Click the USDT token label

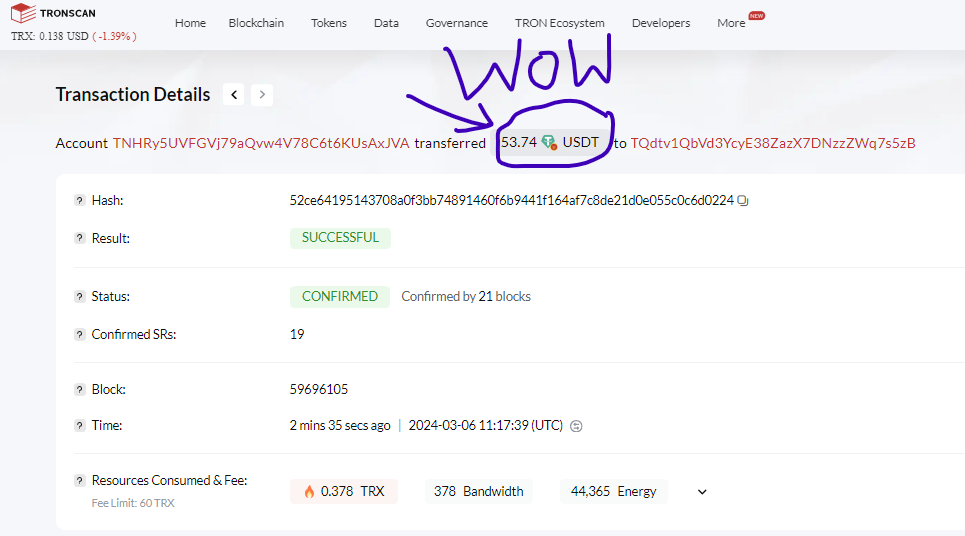pyautogui.click(x=580, y=142)
